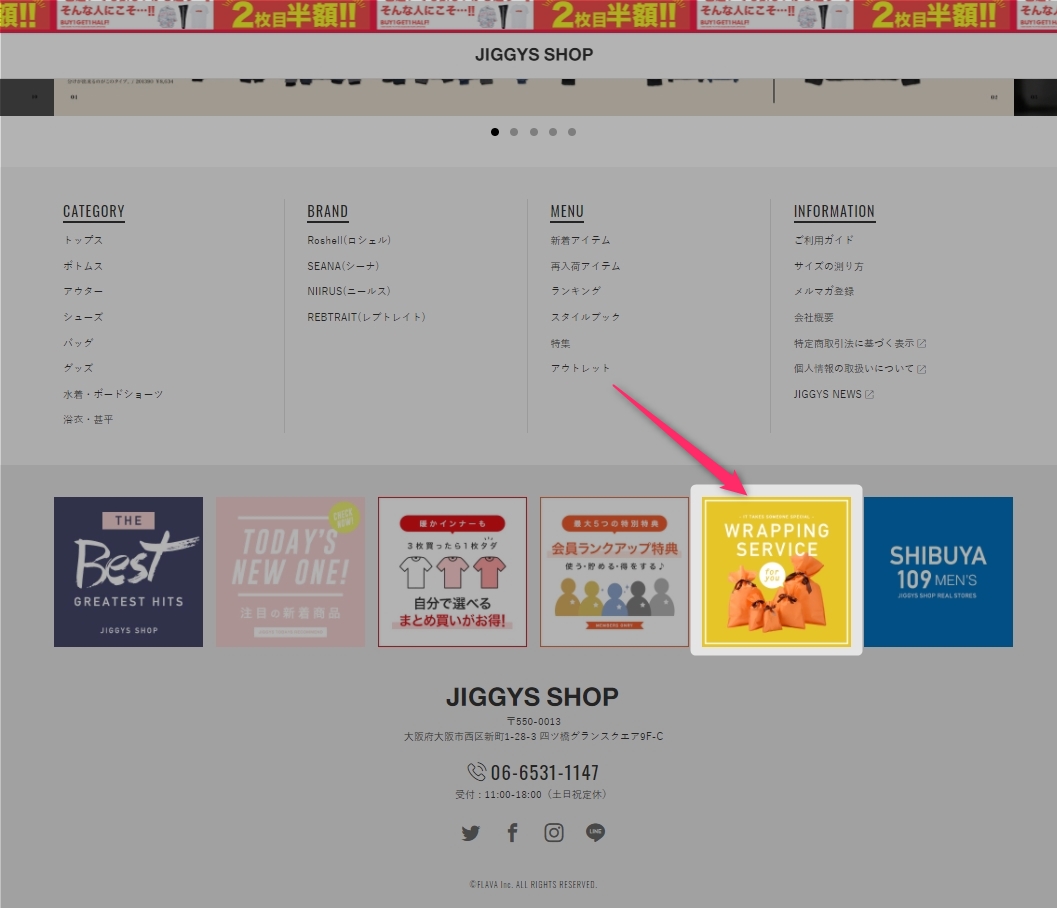Open the 会員ランクアップ特典 banner
This screenshot has height=908, width=1057.
point(614,572)
